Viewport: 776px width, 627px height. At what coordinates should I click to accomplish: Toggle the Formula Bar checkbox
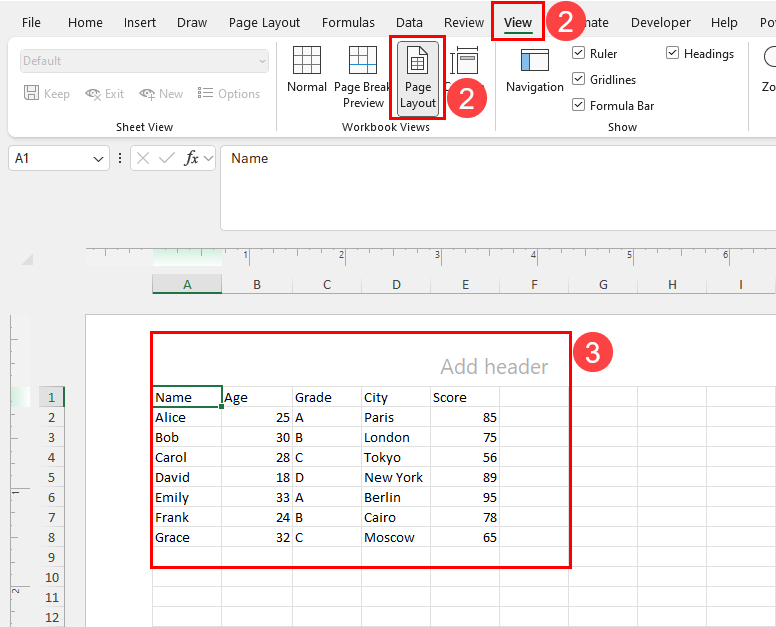click(x=578, y=104)
